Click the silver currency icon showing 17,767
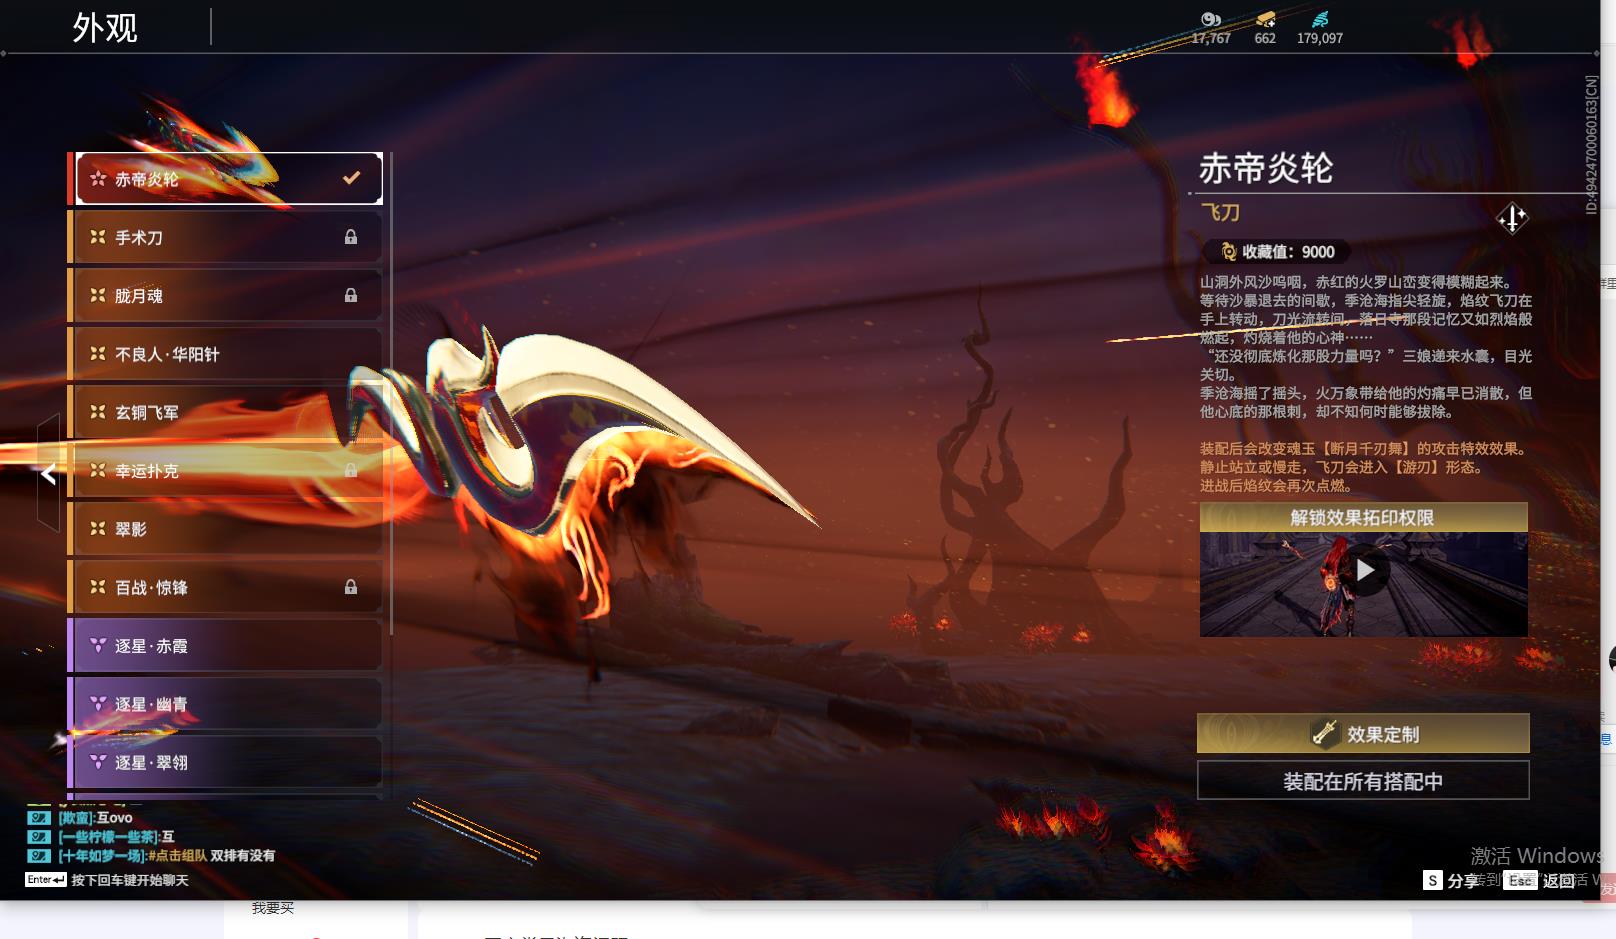The image size is (1616, 939). click(x=1210, y=20)
